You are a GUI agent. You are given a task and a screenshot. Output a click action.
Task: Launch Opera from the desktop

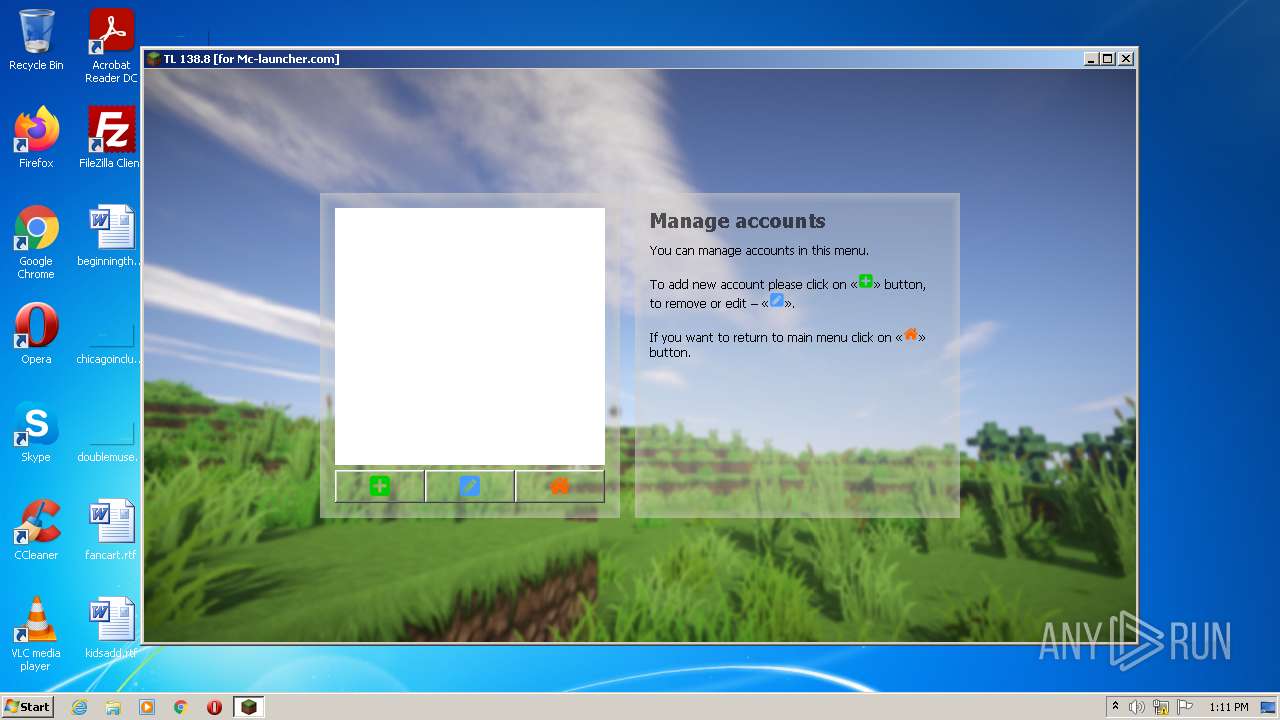coord(36,334)
